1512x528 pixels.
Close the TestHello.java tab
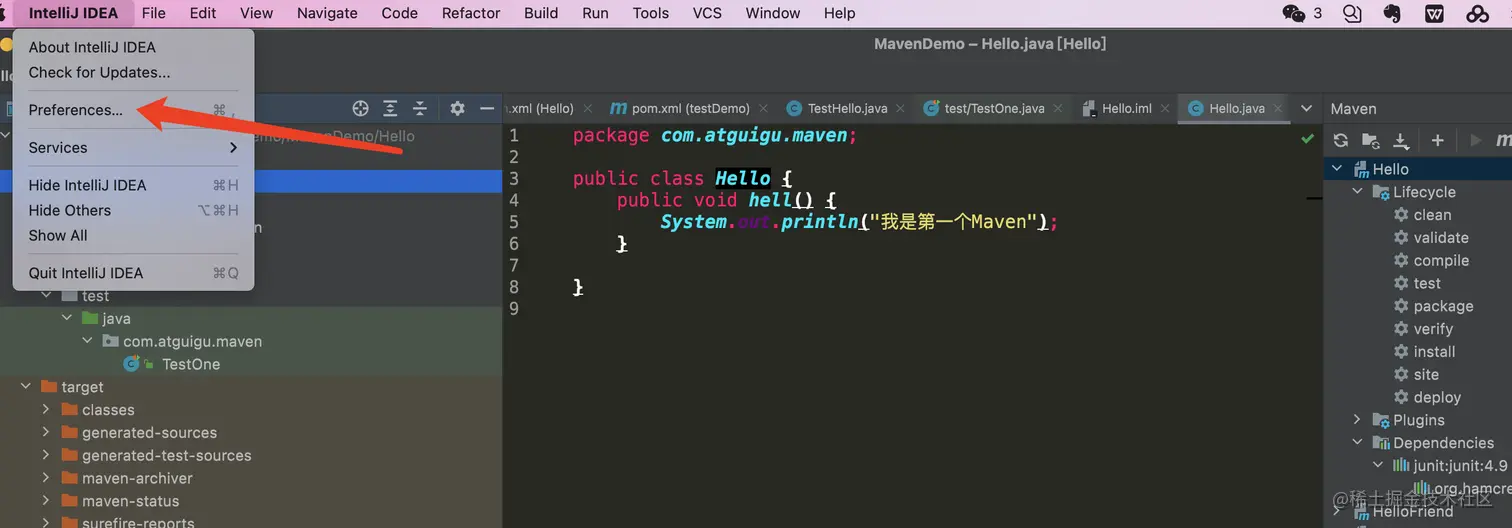tap(901, 109)
